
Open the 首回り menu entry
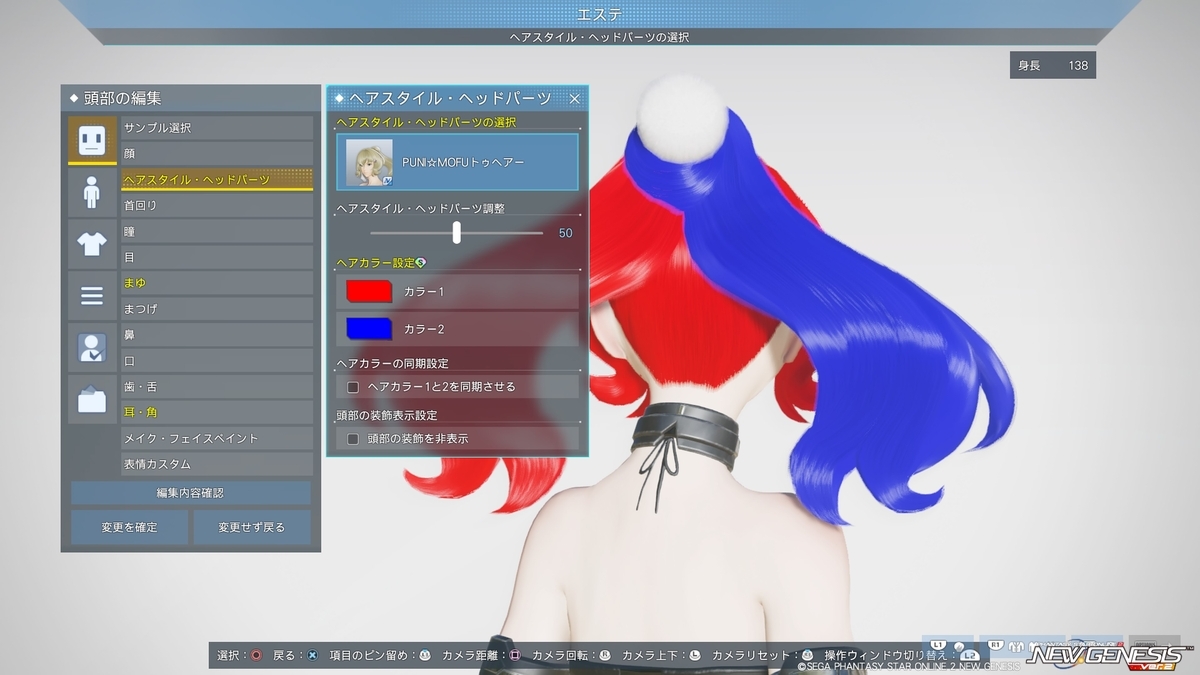[217, 205]
